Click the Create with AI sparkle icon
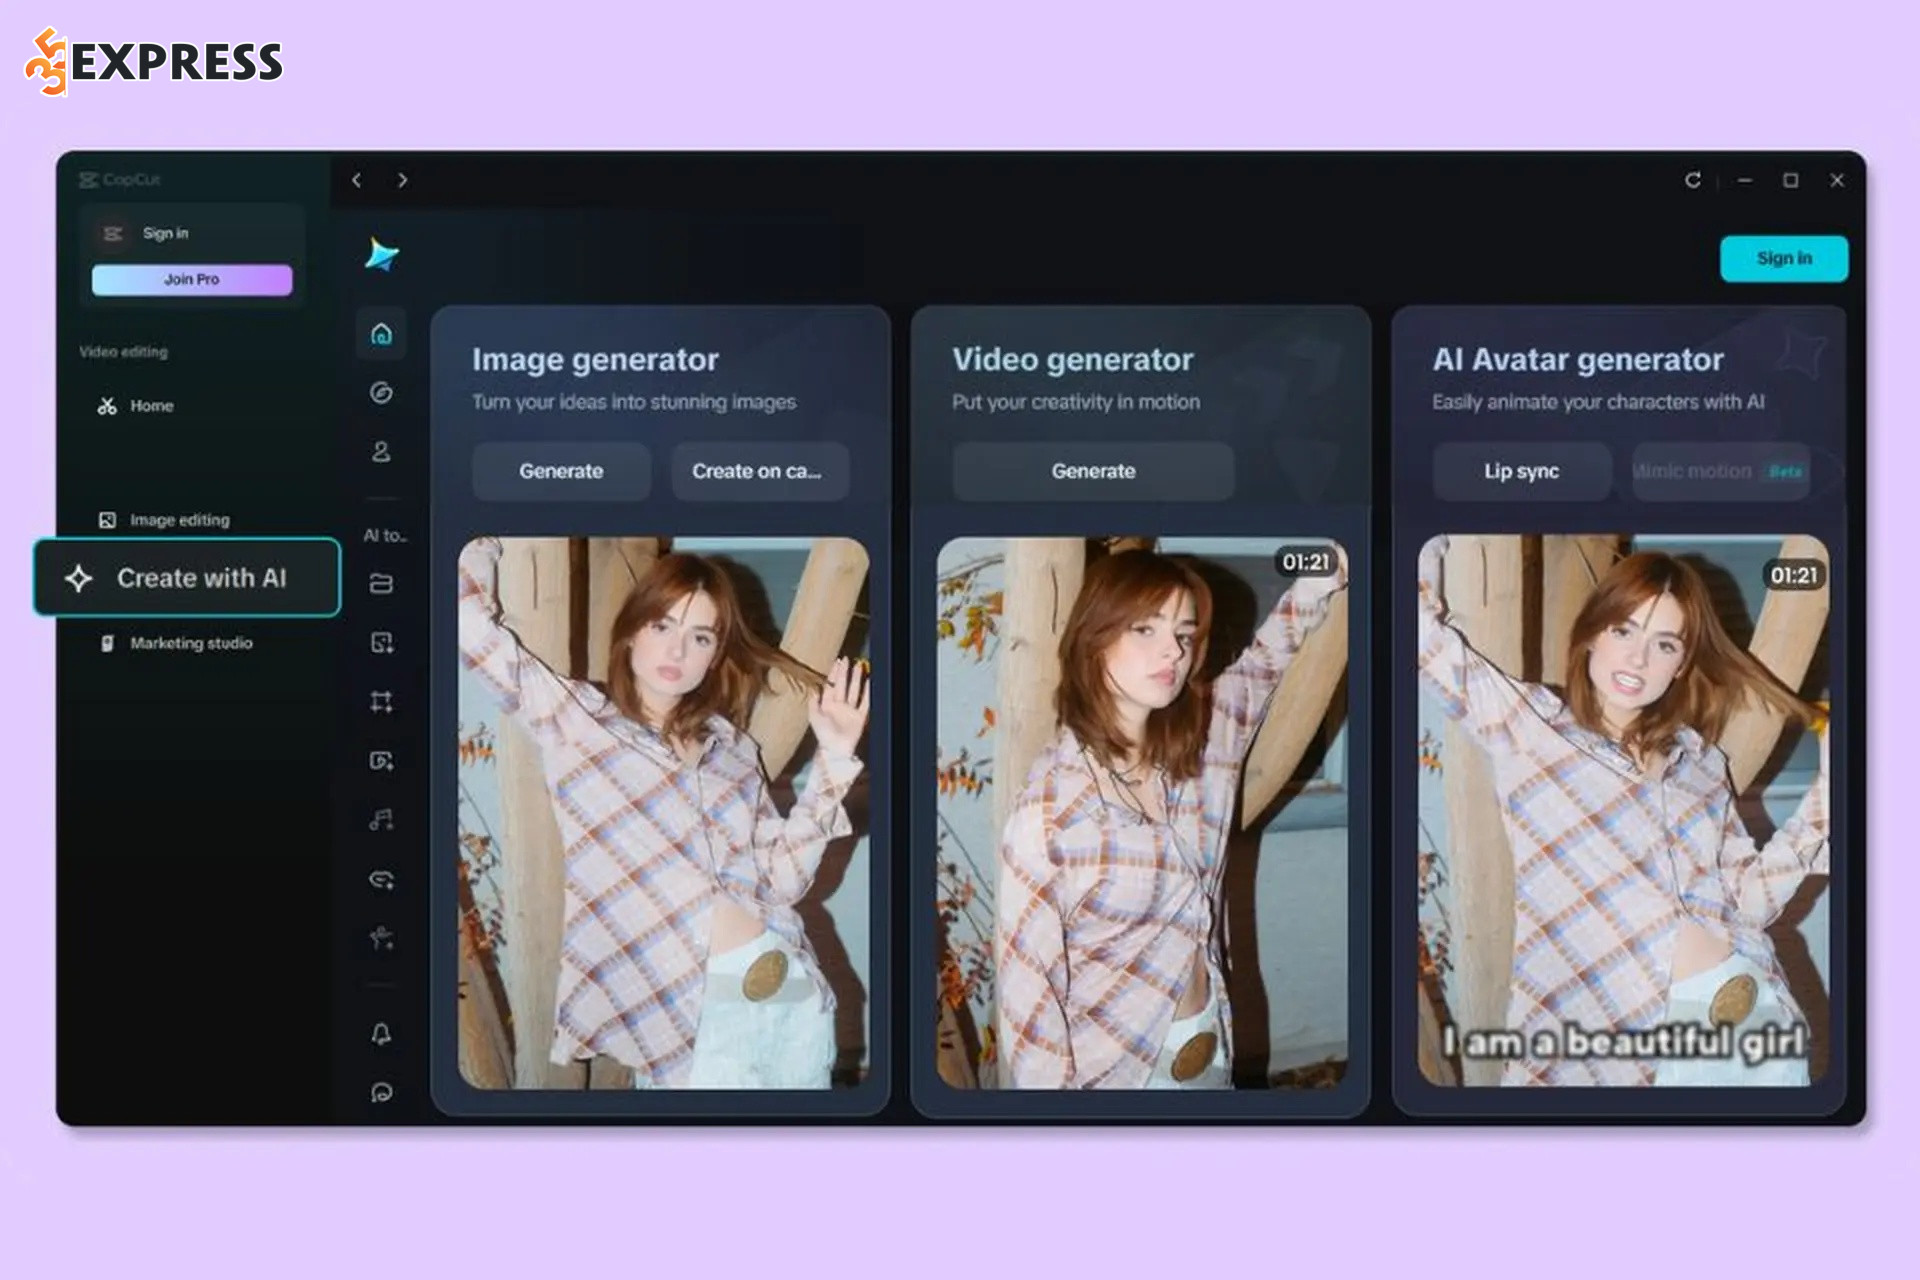This screenshot has width=1920, height=1280. [x=79, y=578]
